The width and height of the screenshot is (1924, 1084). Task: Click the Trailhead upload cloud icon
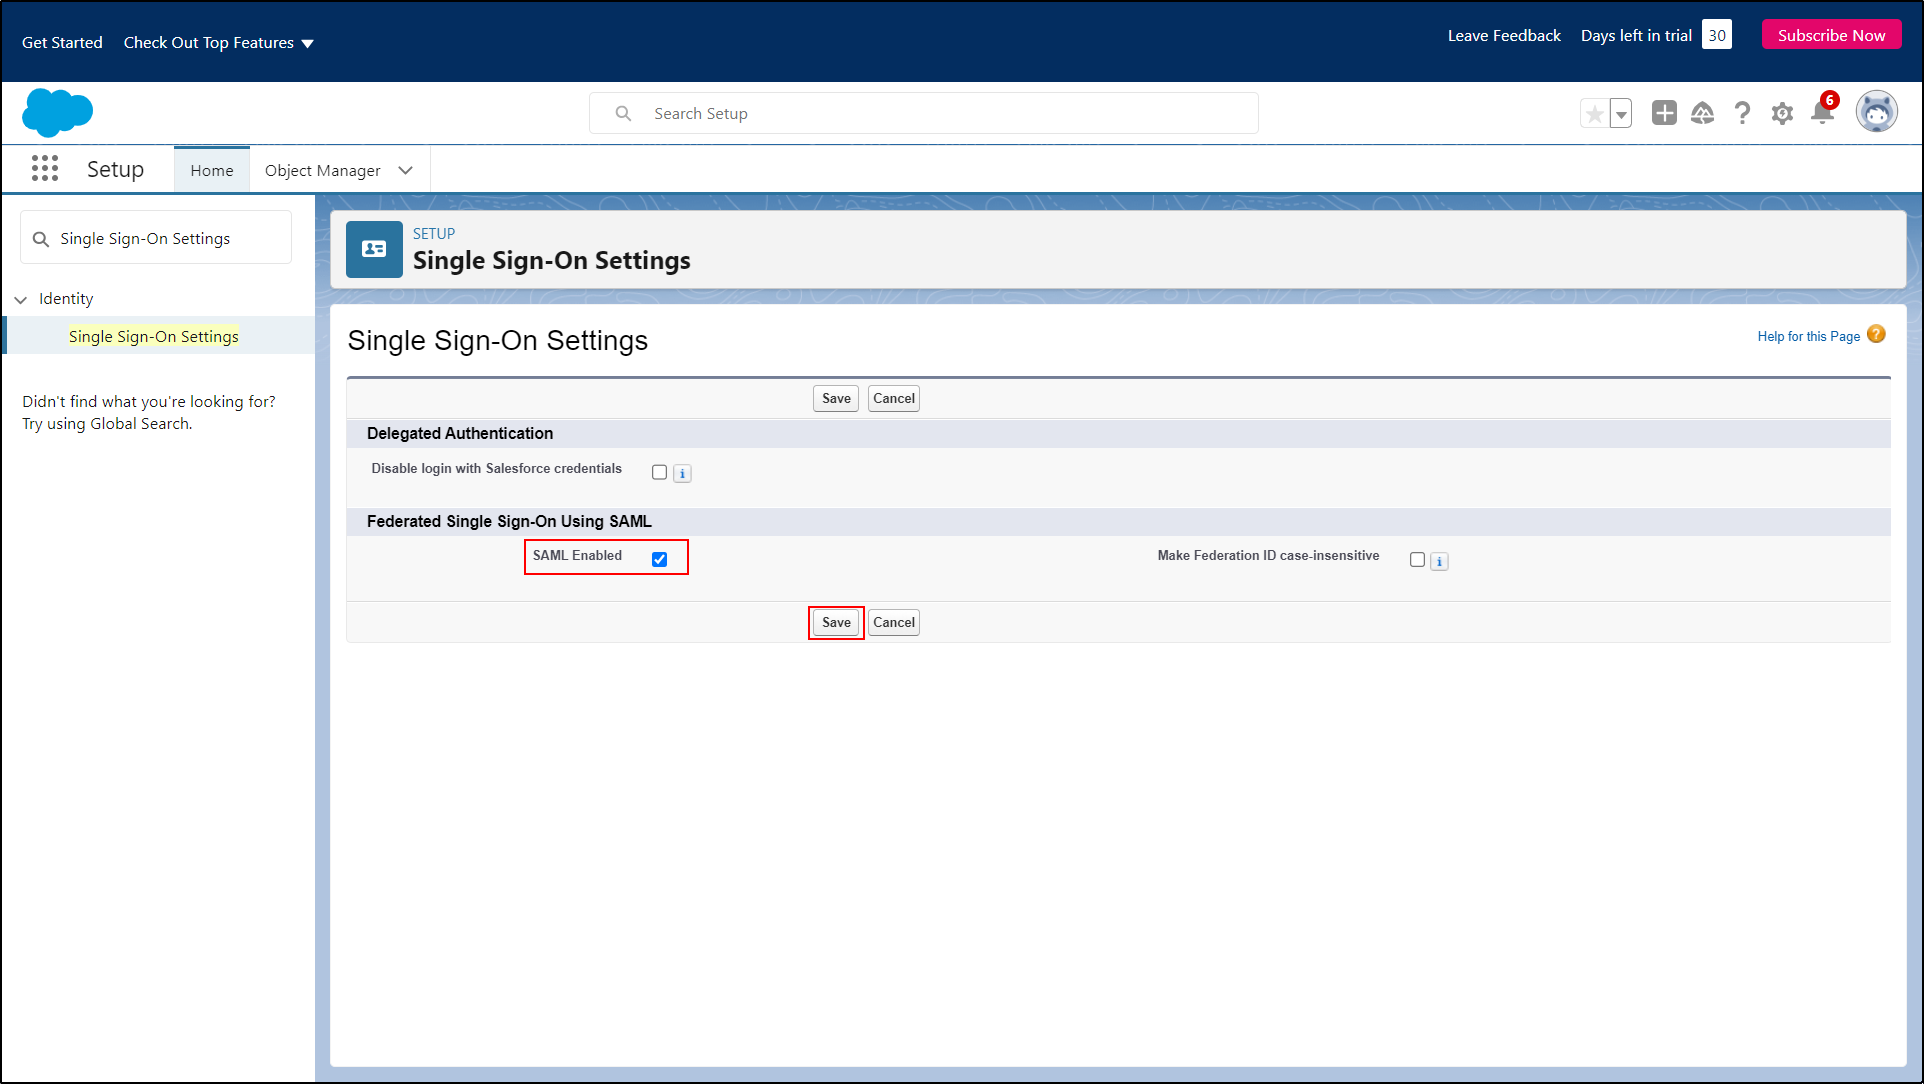(1703, 113)
